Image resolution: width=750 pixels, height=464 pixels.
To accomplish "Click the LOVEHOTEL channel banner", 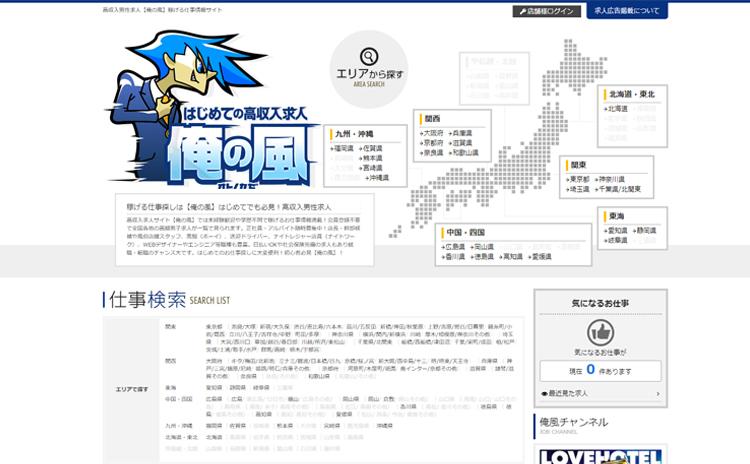I will pyautogui.click(x=599, y=456).
